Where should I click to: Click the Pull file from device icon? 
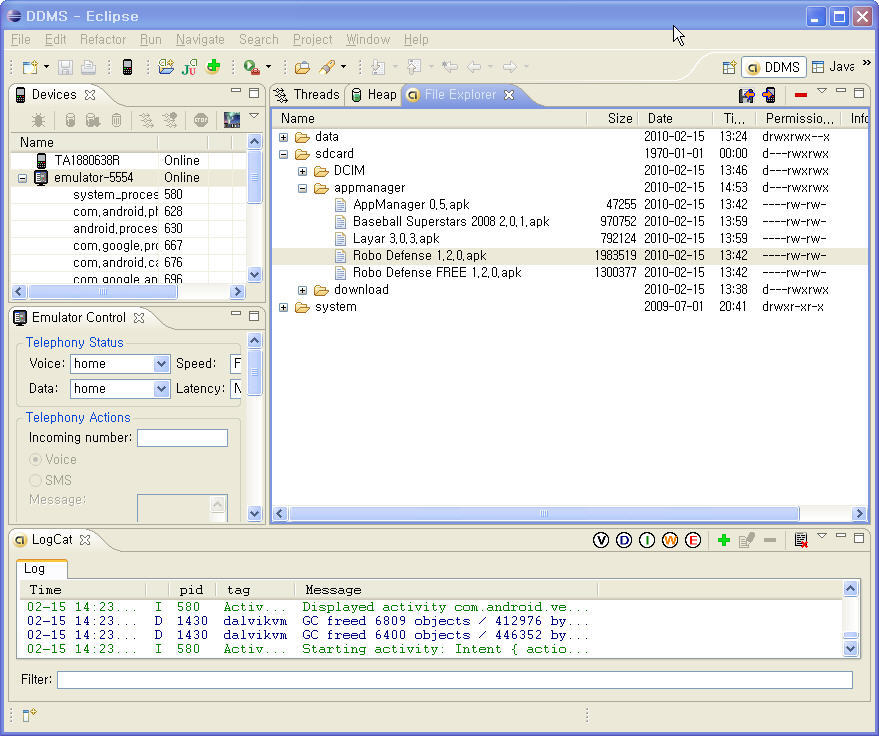tap(747, 95)
